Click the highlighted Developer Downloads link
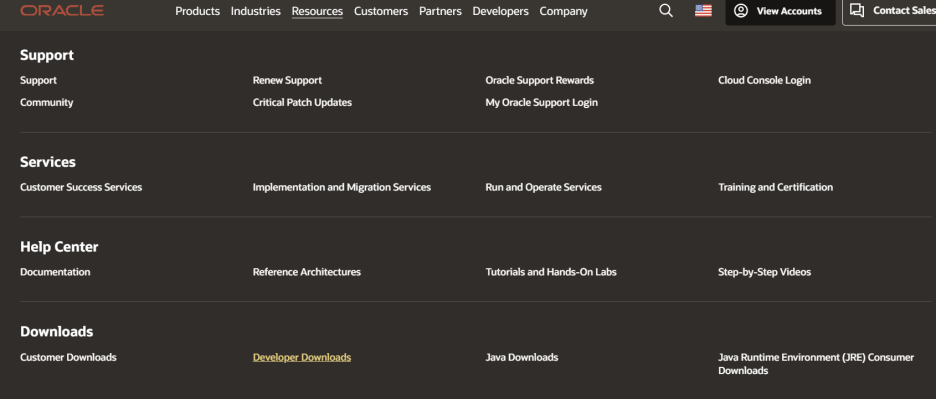Image resolution: width=936 pixels, height=399 pixels. [302, 357]
